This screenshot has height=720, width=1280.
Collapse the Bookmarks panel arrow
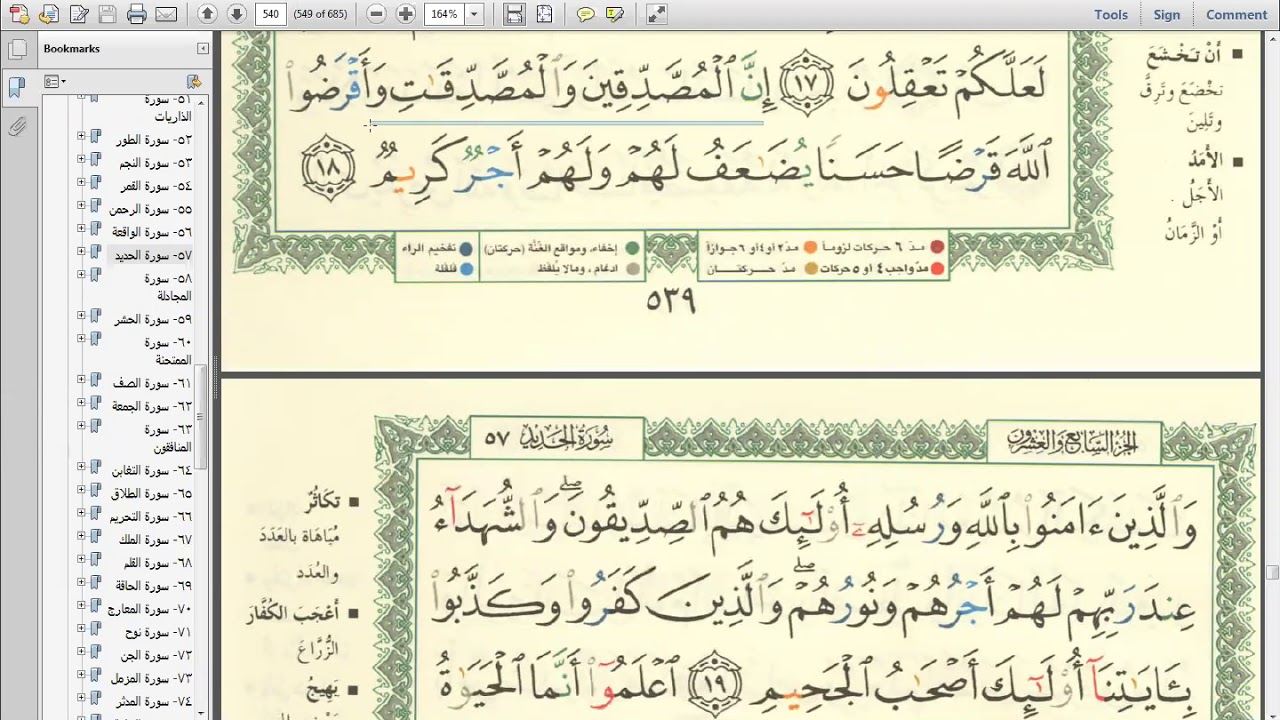click(x=203, y=48)
